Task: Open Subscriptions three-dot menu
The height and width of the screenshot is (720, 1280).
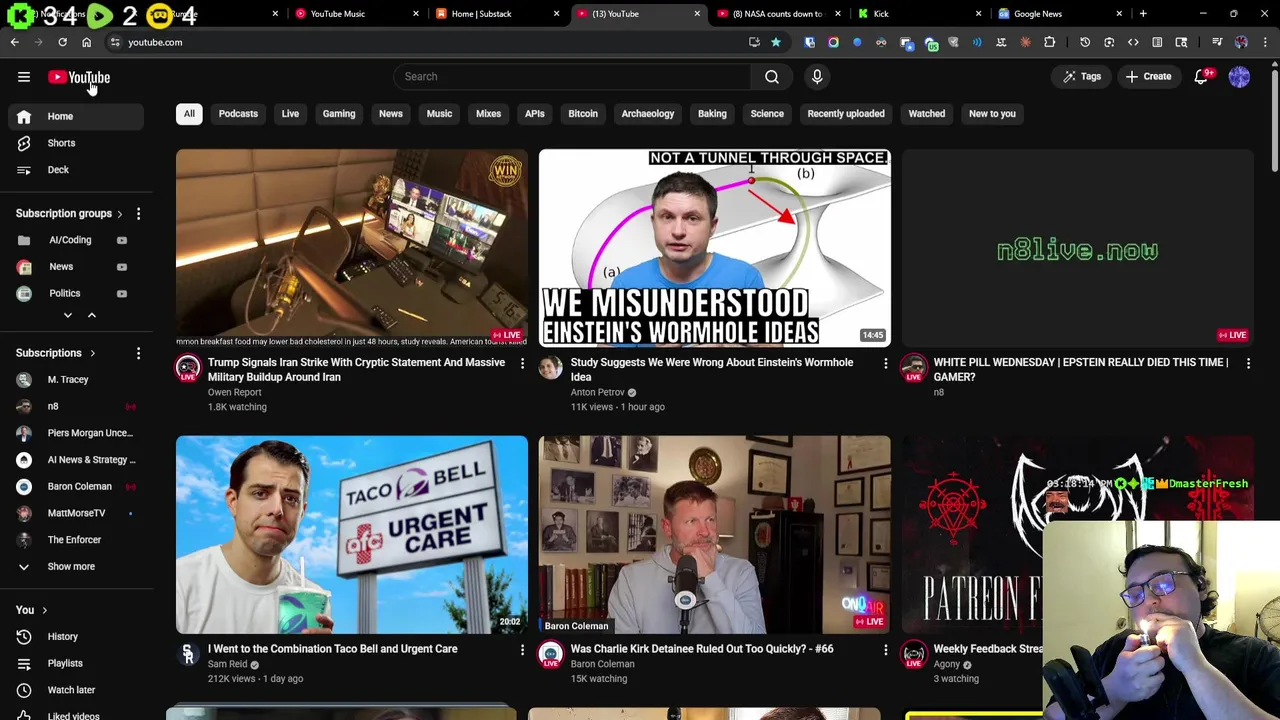Action: [138, 353]
